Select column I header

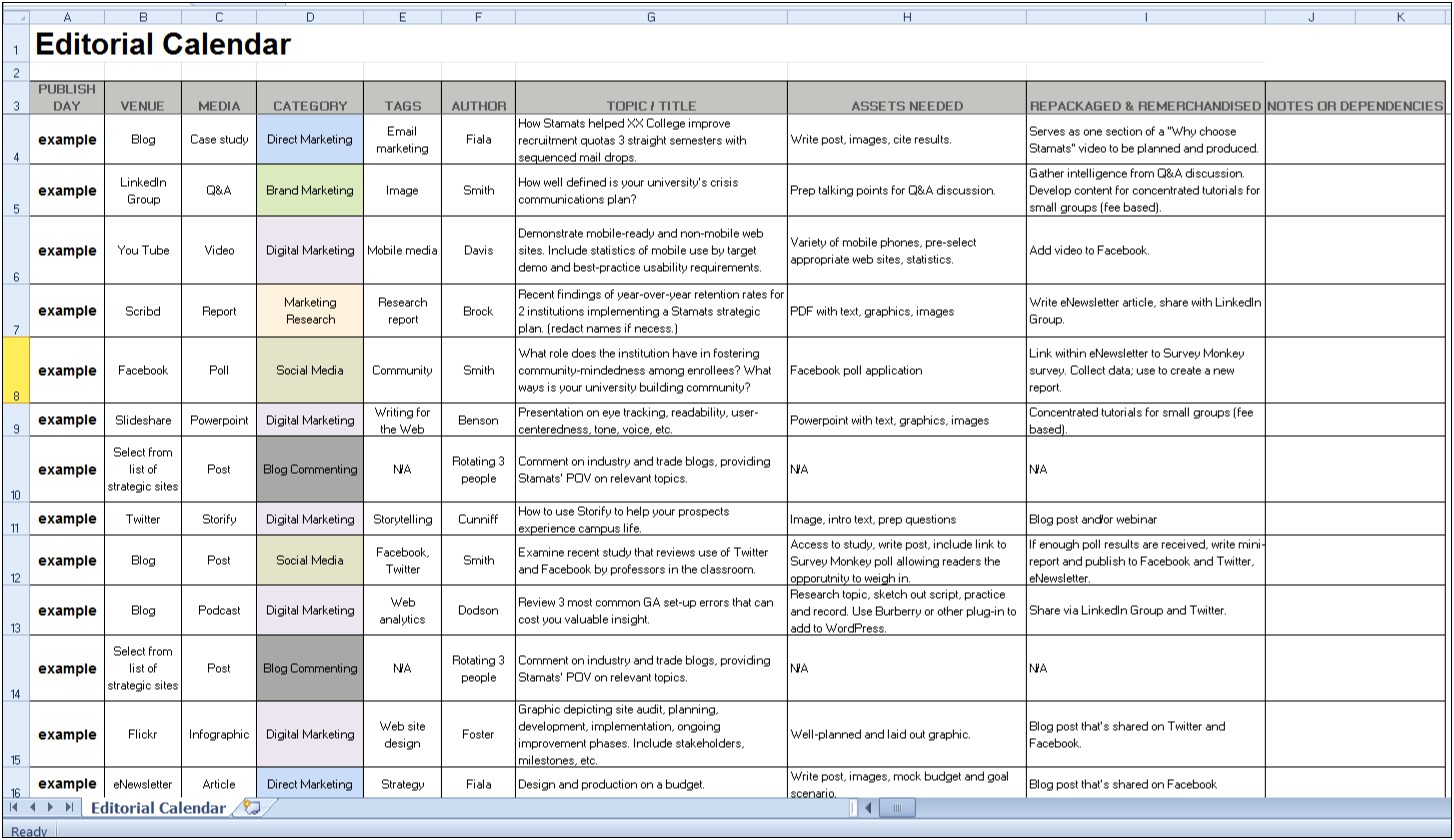[x=1146, y=17]
